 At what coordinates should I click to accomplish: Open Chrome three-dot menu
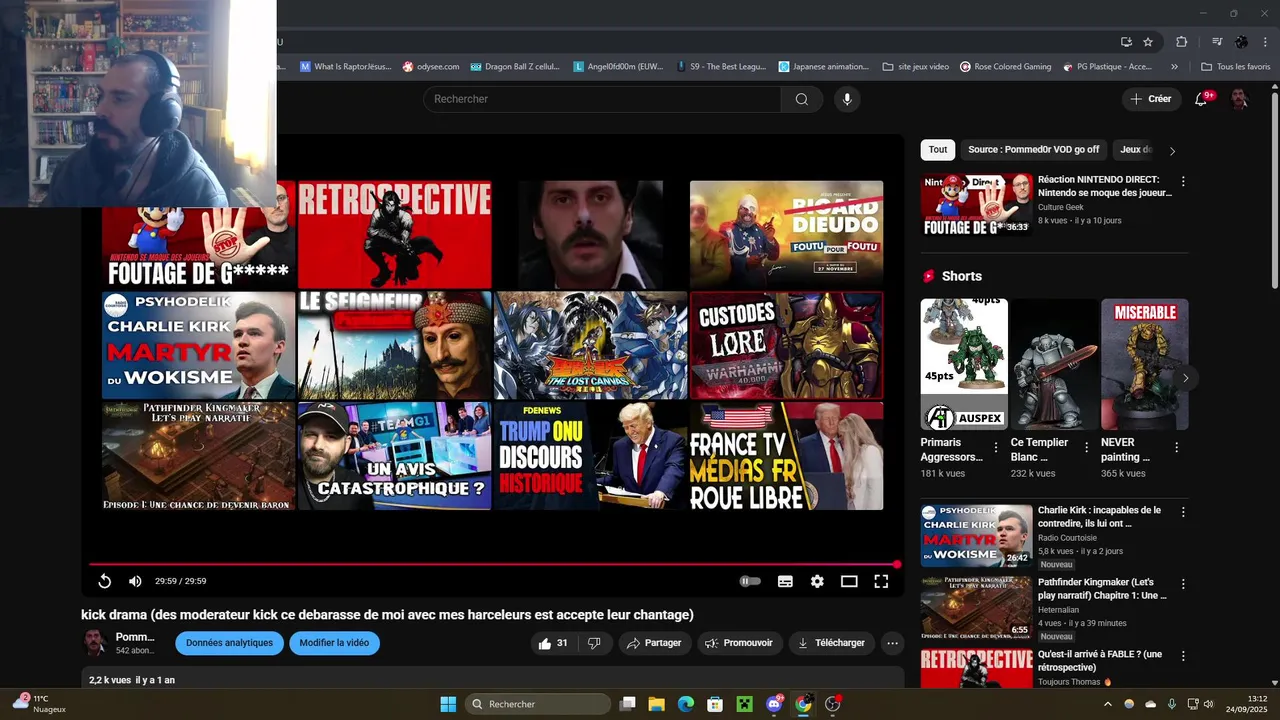pos(1266,42)
